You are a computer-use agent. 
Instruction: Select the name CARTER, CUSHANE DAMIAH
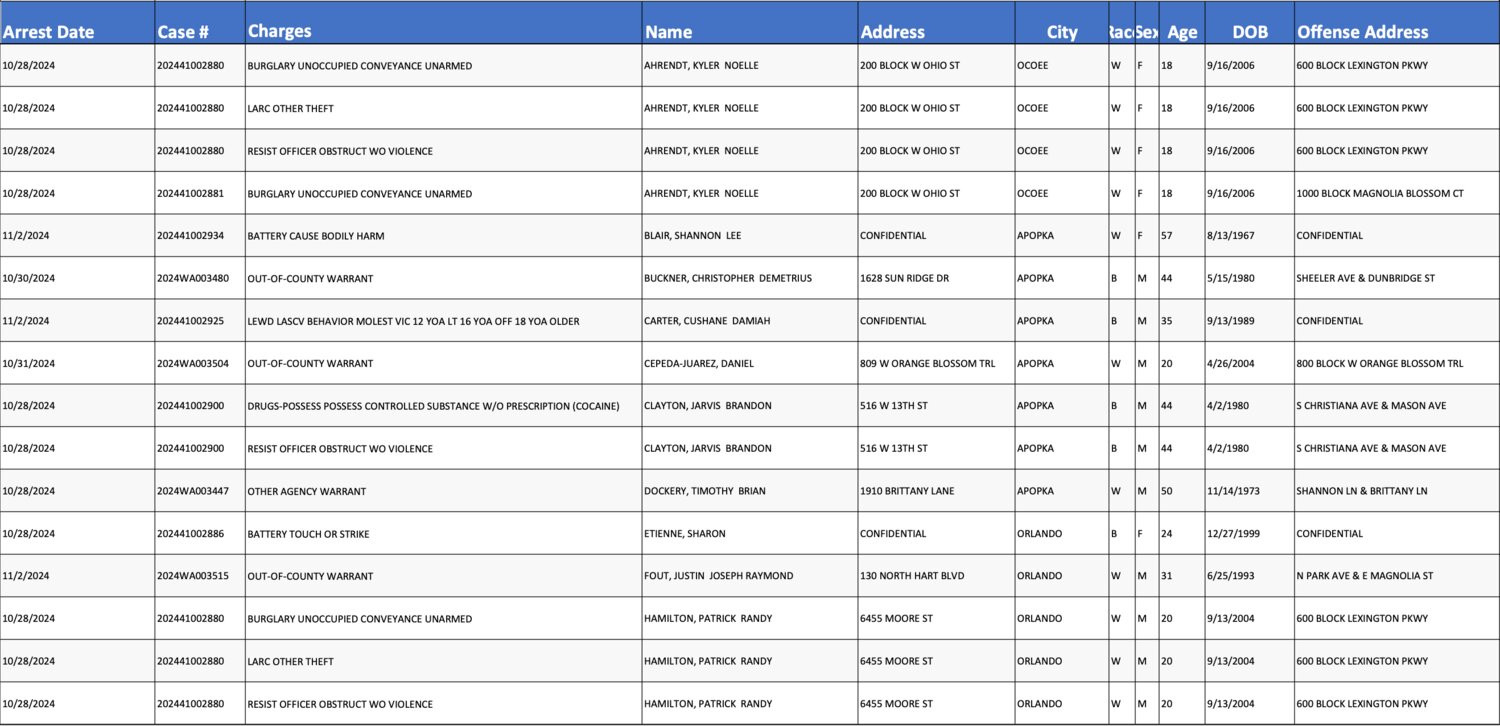pos(750,321)
